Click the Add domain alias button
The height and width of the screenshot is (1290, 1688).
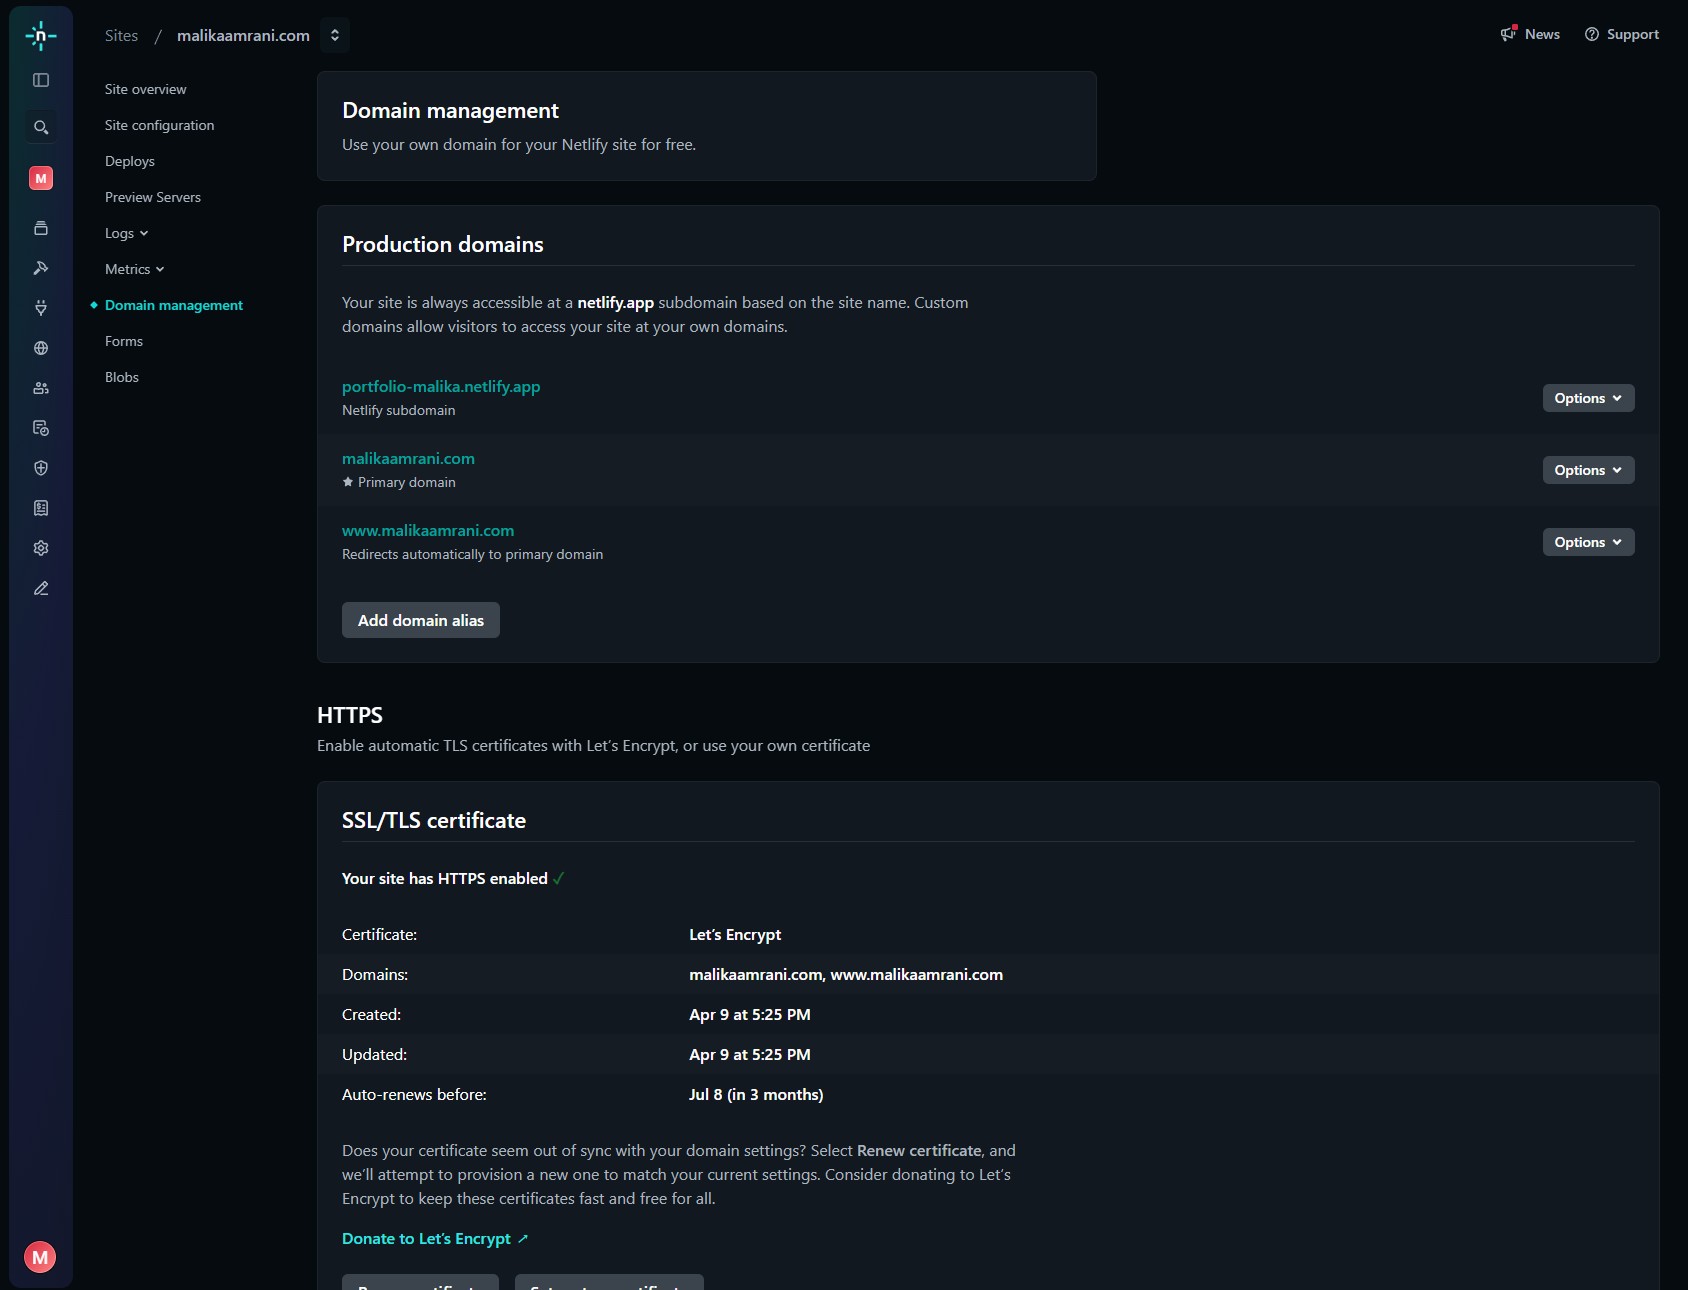tap(421, 620)
